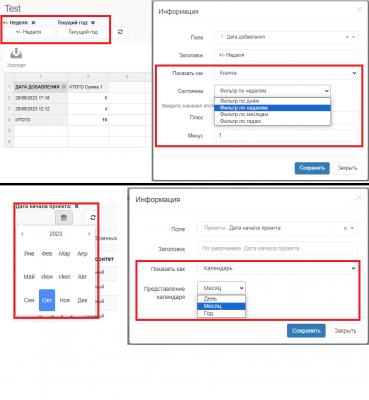The image size is (369, 400).
Task: Select the 'ДАТА ДОБАВЛЕНИЯ' header cell
Action: coord(40,87)
